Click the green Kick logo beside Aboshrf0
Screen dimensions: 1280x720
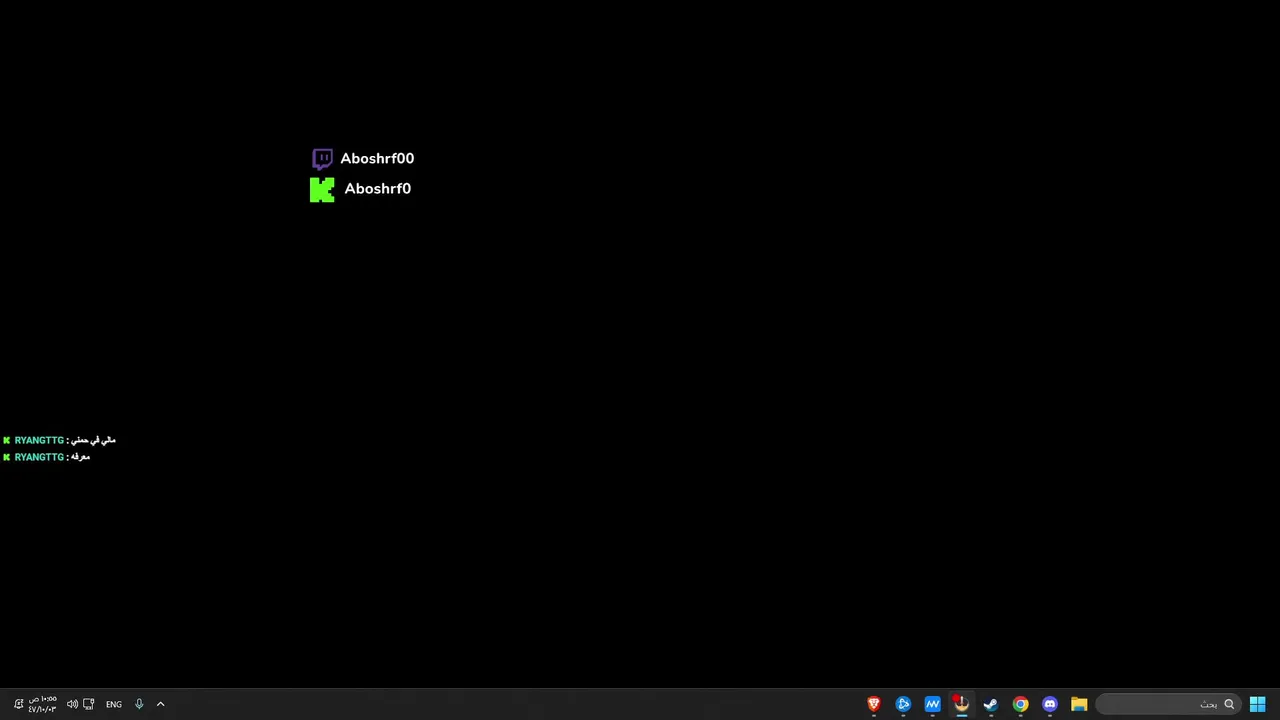[322, 189]
